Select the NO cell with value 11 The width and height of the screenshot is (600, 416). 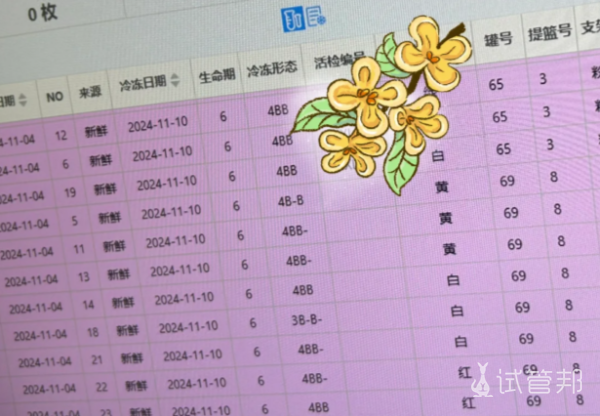pos(79,249)
